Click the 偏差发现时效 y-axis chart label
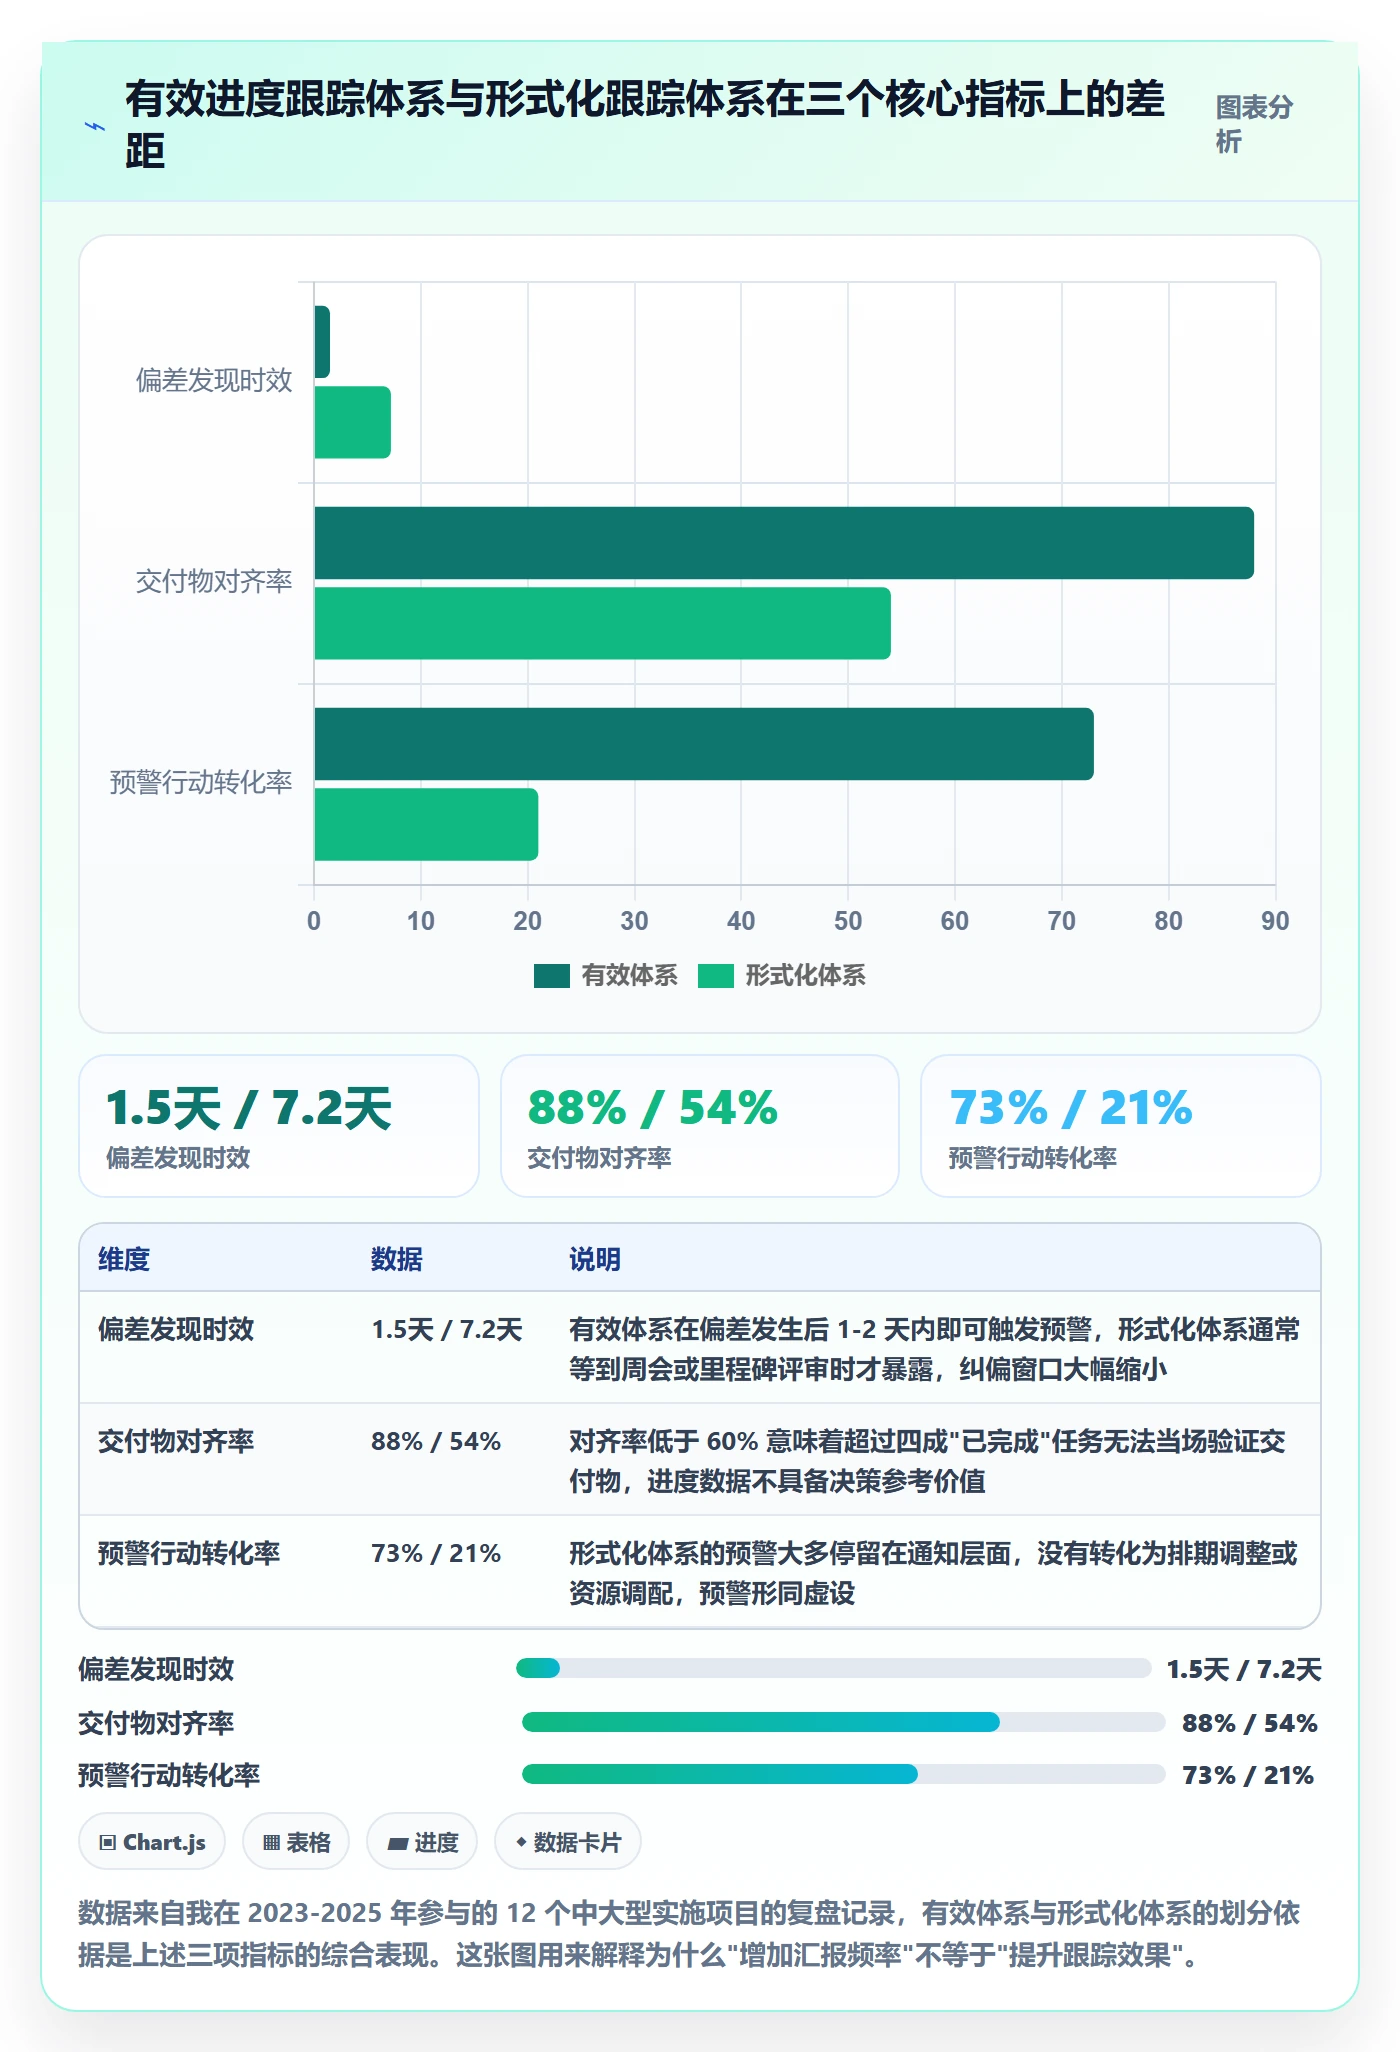 click(x=214, y=380)
